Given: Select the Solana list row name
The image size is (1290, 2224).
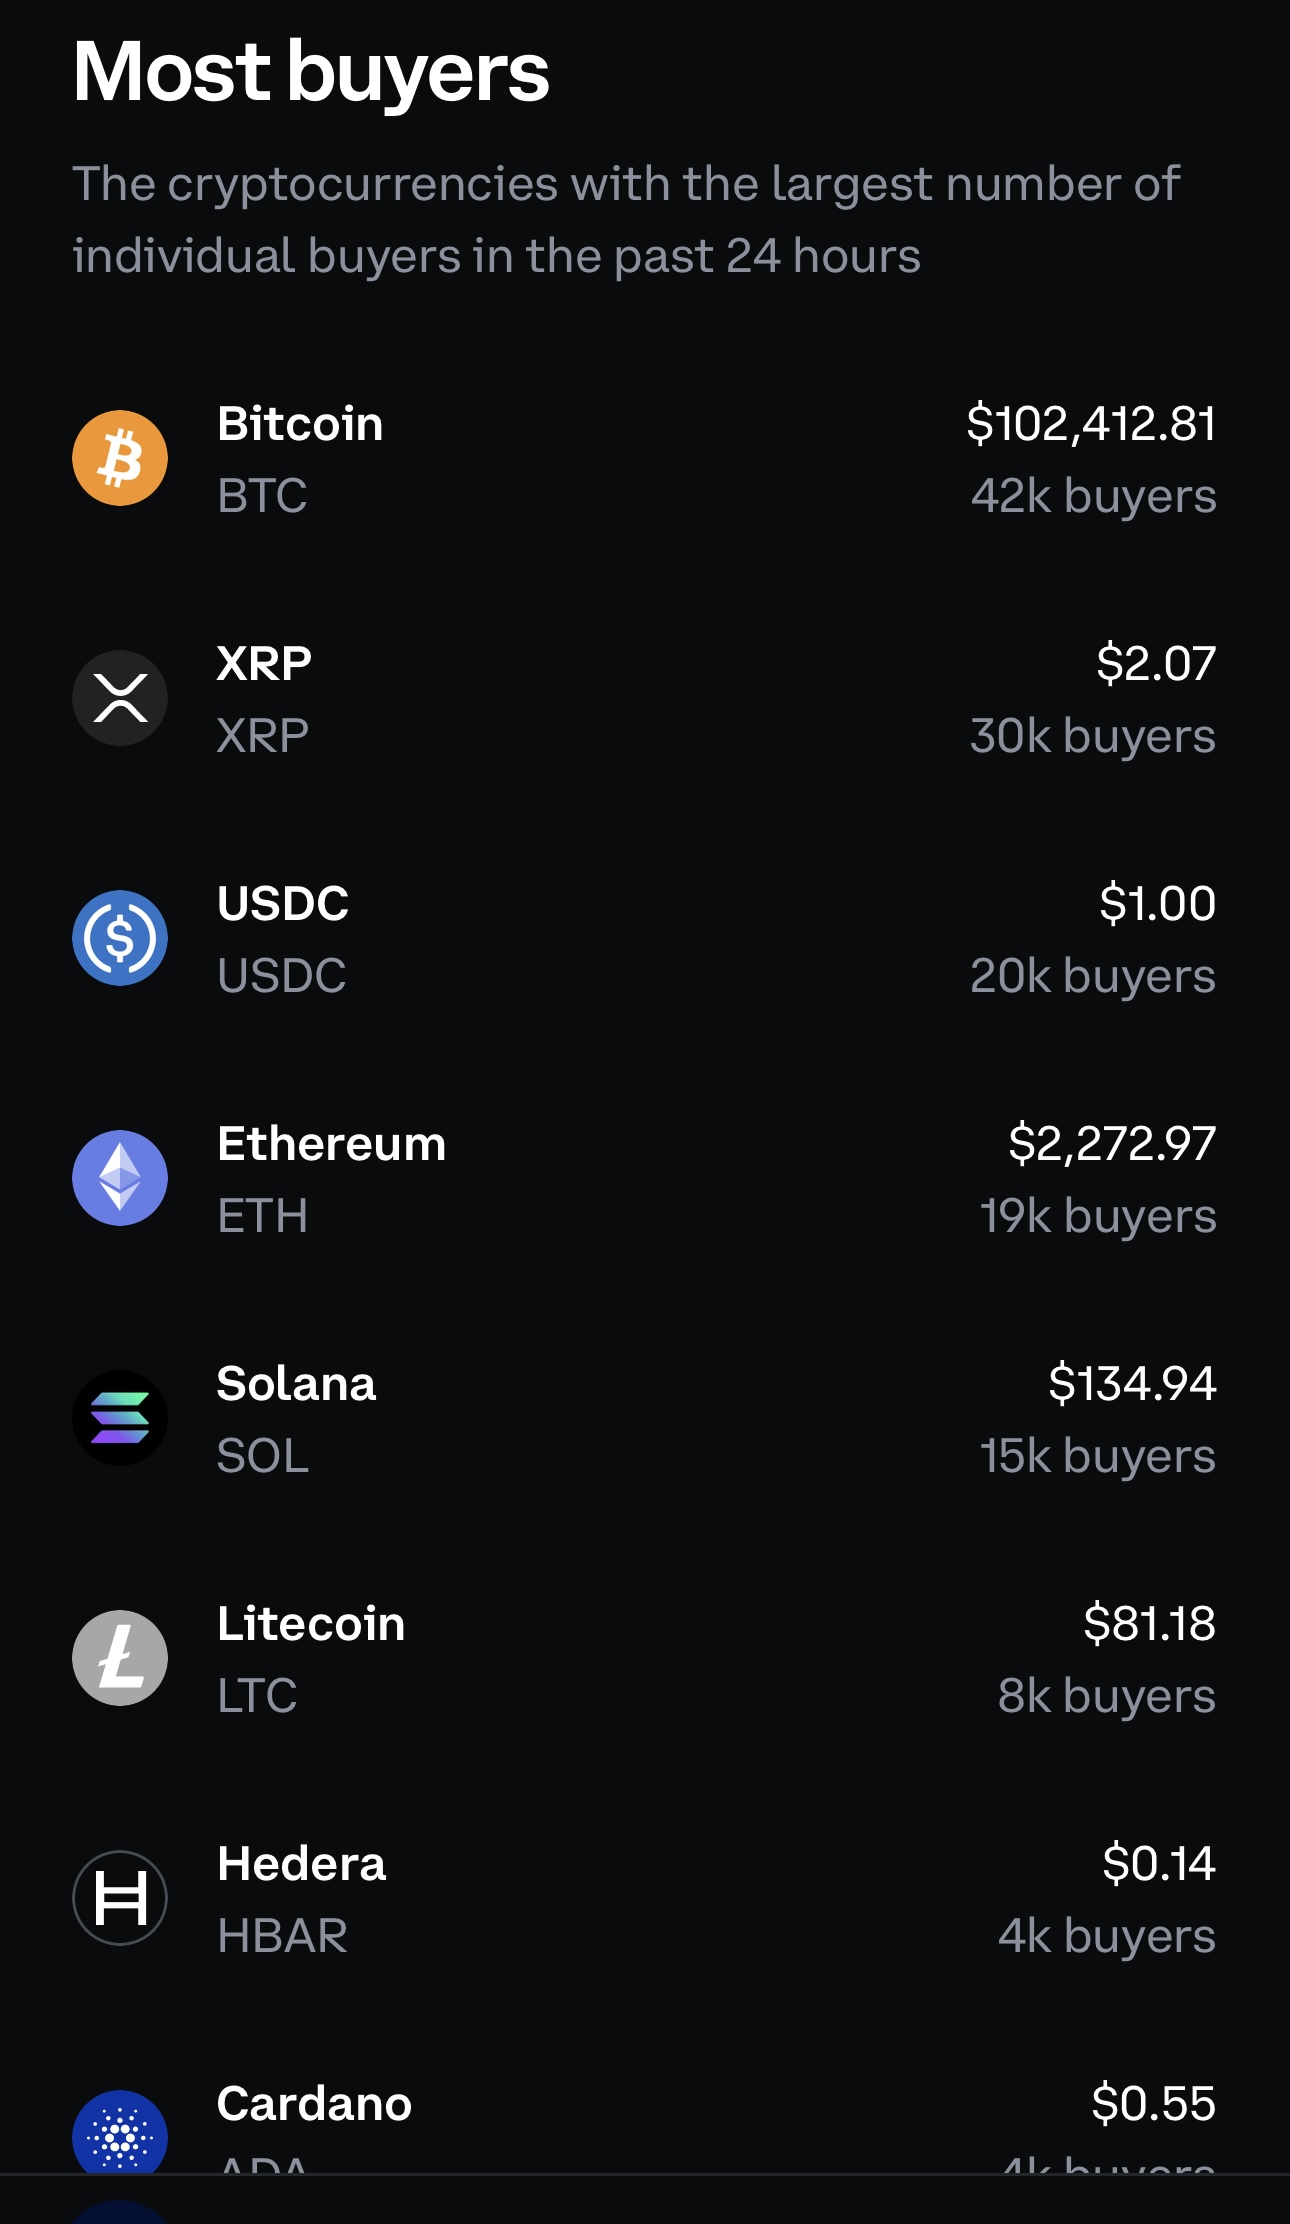Looking at the screenshot, I should [x=296, y=1384].
